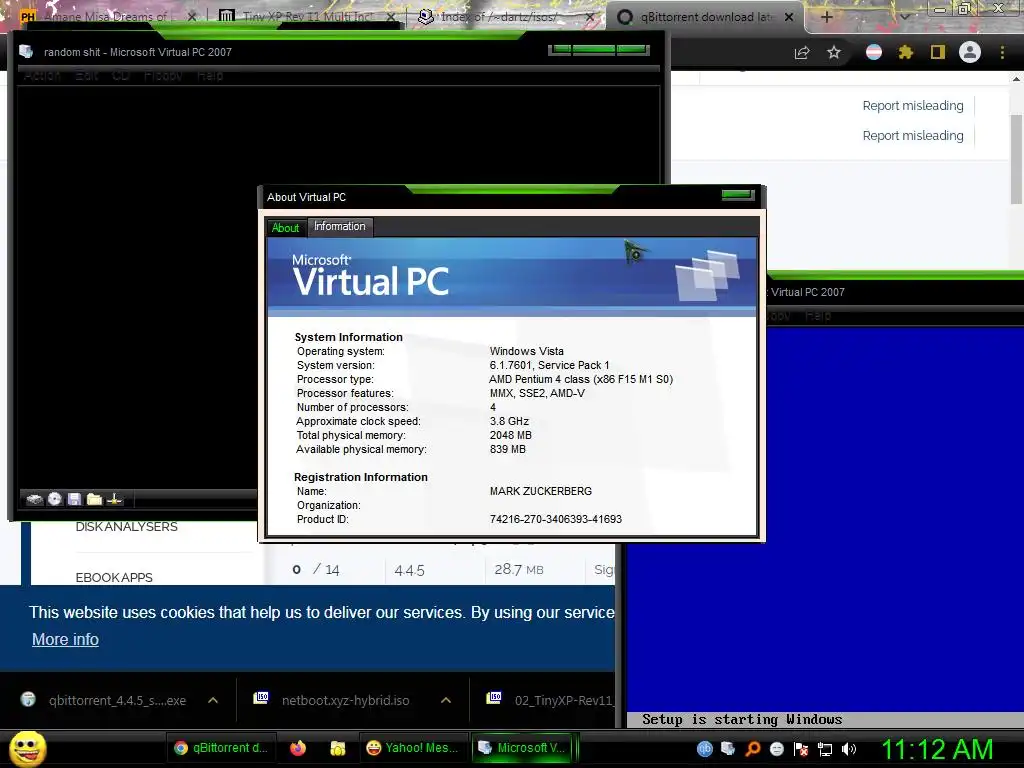Screen dimensions: 1024x768
Task: Open the Floppy menu in Virtual PC
Action: point(163,76)
